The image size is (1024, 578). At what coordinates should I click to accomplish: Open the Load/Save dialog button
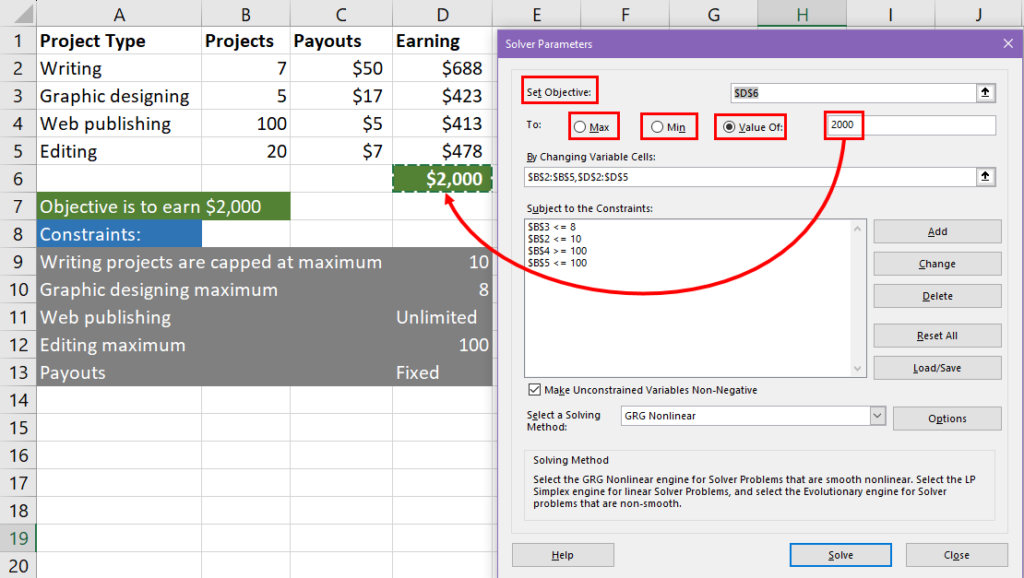(x=937, y=368)
